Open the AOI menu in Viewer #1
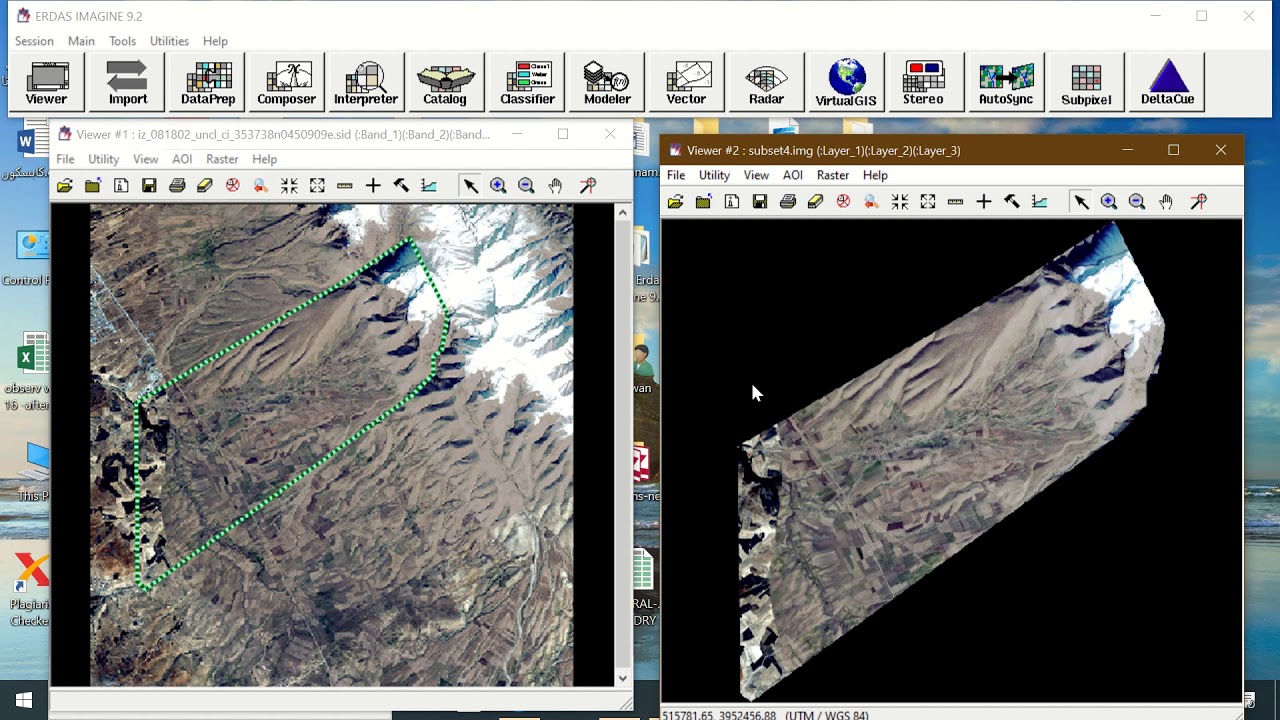Image resolution: width=1280 pixels, height=720 pixels. pos(182,159)
